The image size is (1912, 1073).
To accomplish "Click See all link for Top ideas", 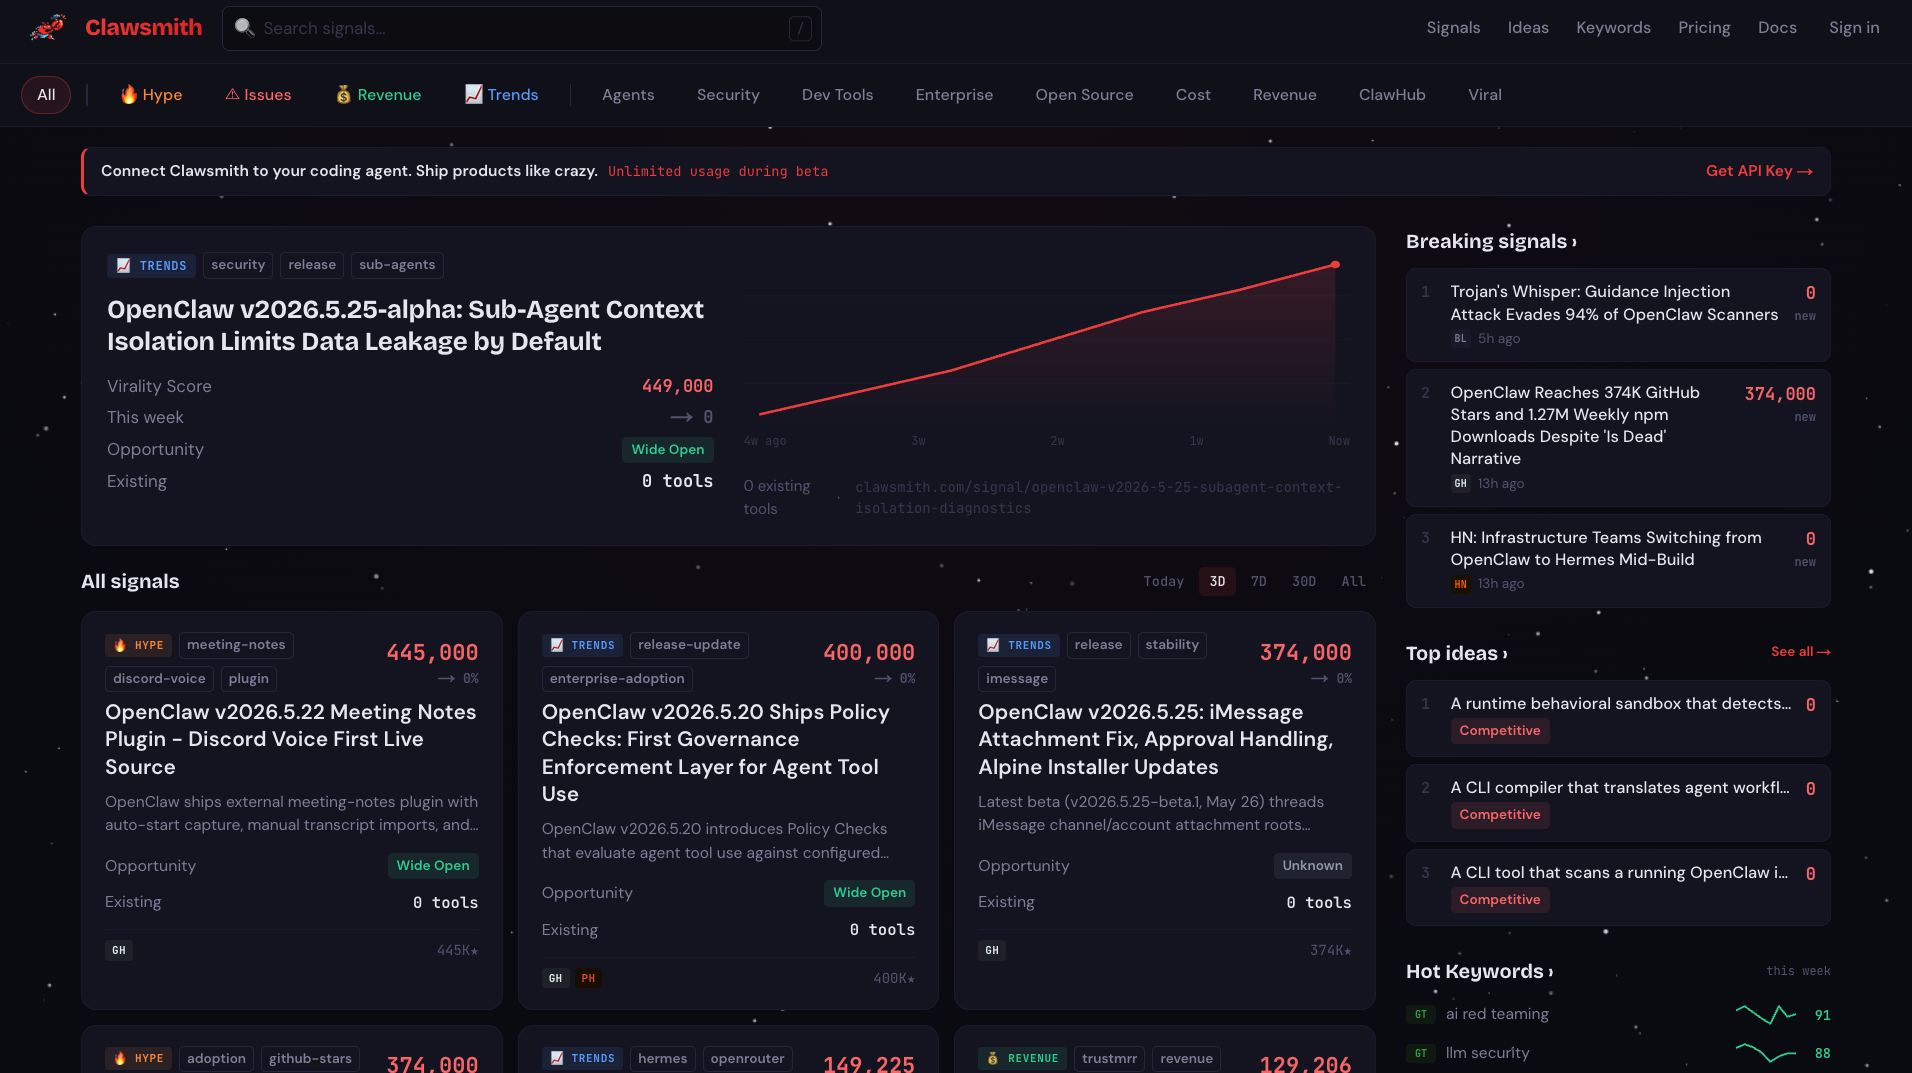I will pos(1800,652).
